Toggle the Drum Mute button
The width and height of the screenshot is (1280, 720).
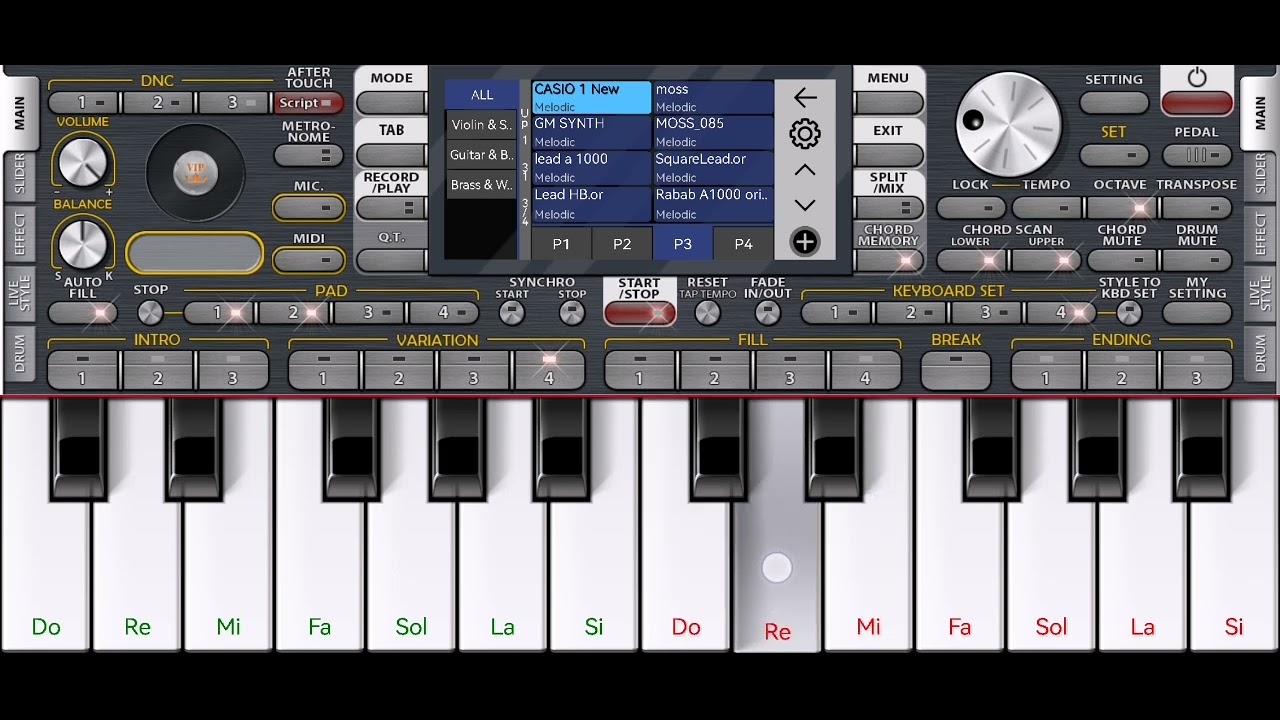point(1197,260)
